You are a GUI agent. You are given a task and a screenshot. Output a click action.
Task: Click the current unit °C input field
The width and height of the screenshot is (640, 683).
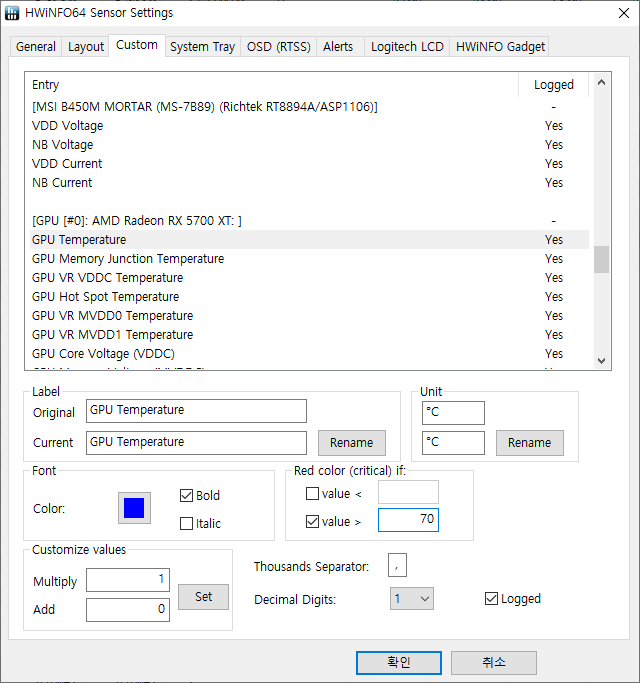click(x=453, y=443)
